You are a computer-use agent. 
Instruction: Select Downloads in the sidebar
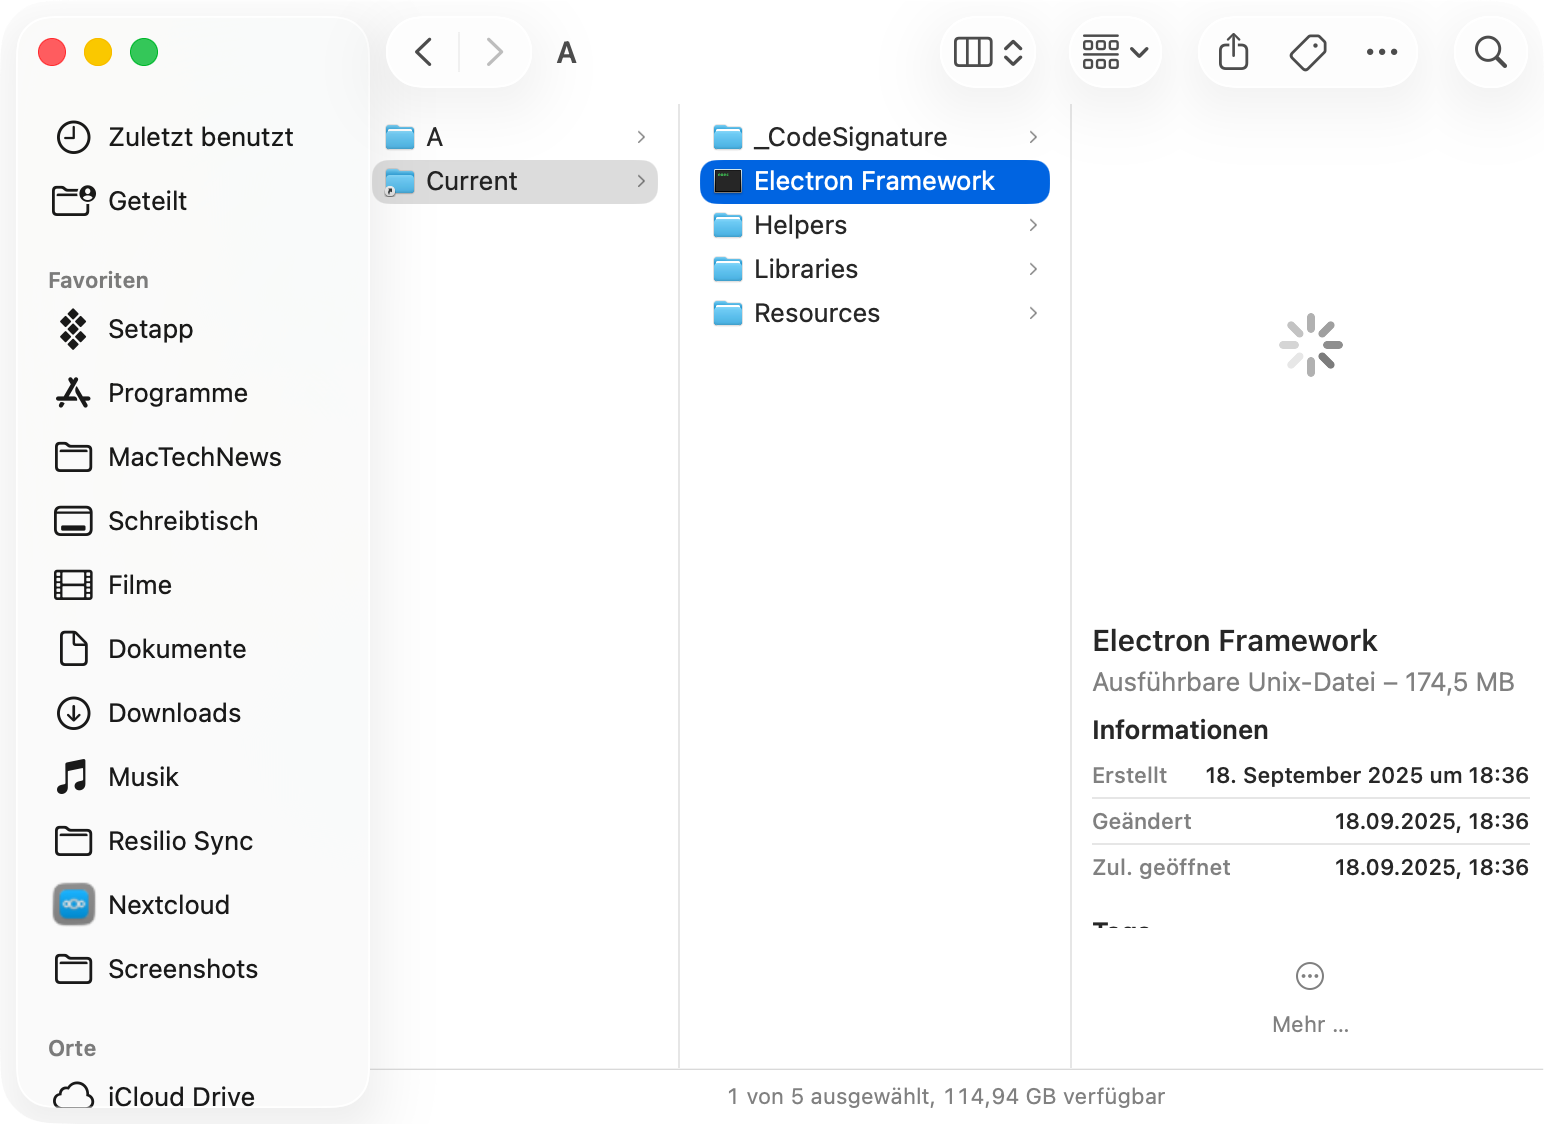(x=174, y=713)
